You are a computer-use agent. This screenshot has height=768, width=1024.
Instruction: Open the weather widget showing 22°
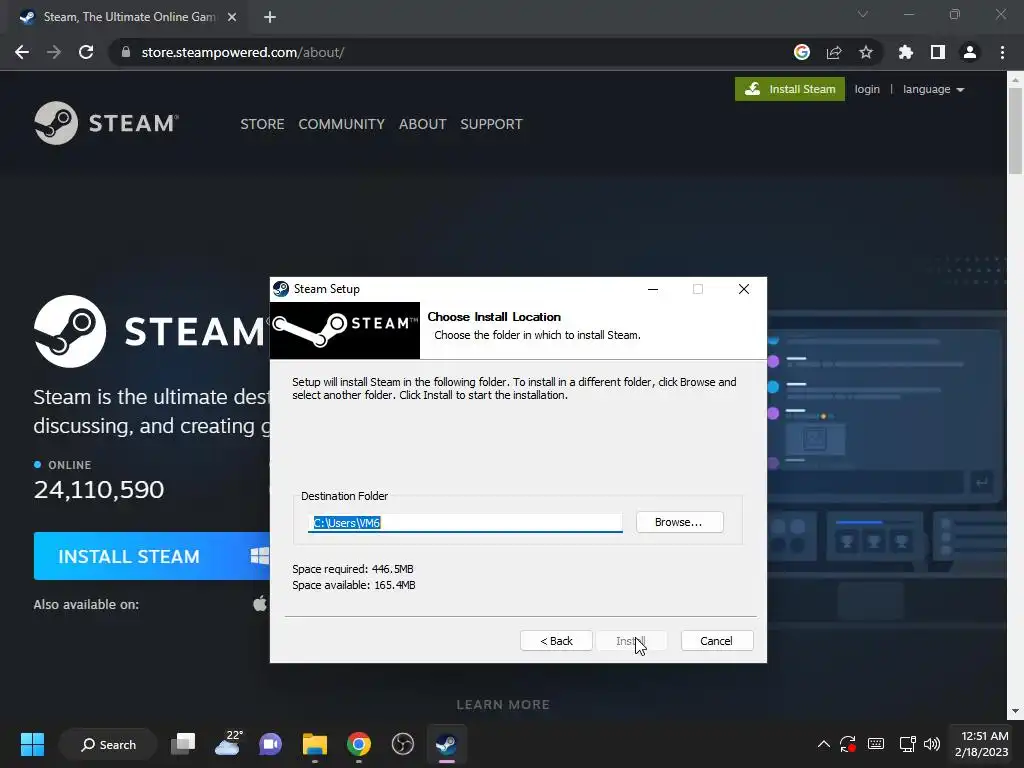coord(228,744)
